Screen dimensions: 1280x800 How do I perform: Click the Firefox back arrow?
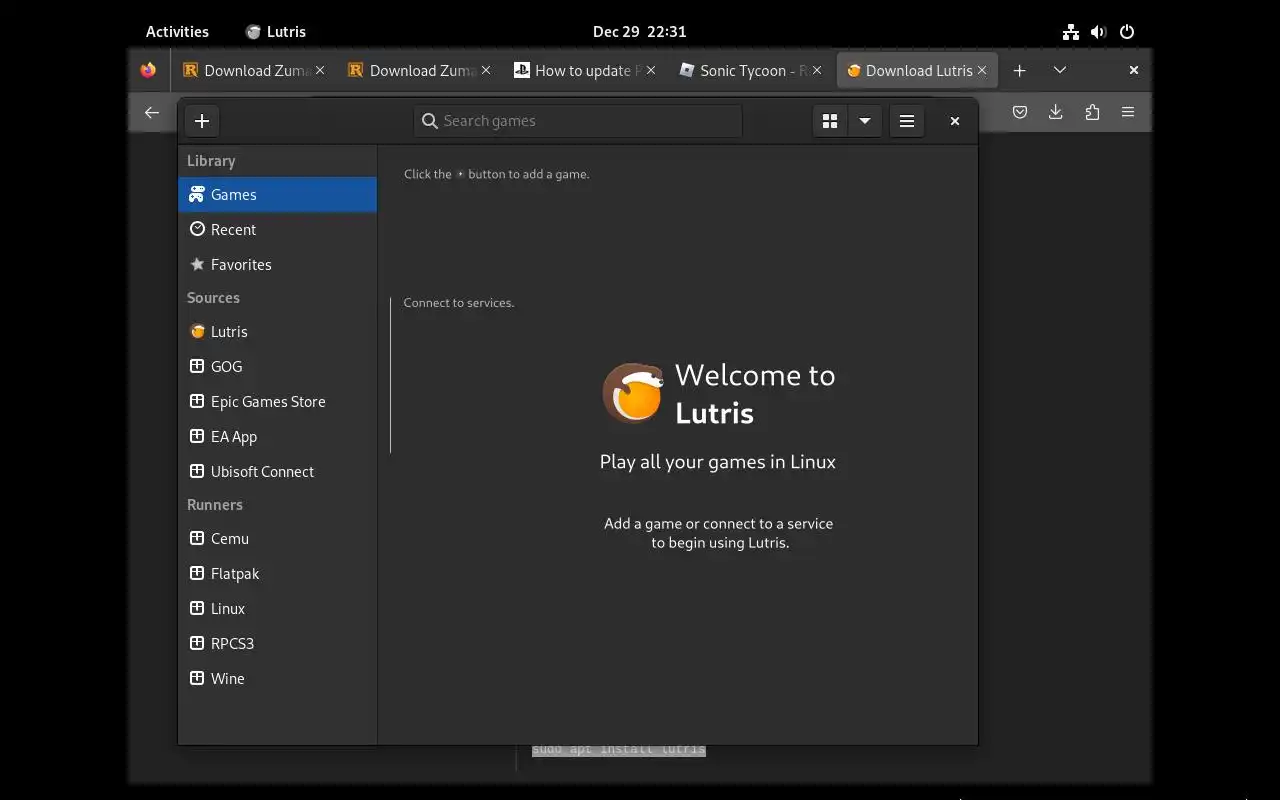pos(152,113)
